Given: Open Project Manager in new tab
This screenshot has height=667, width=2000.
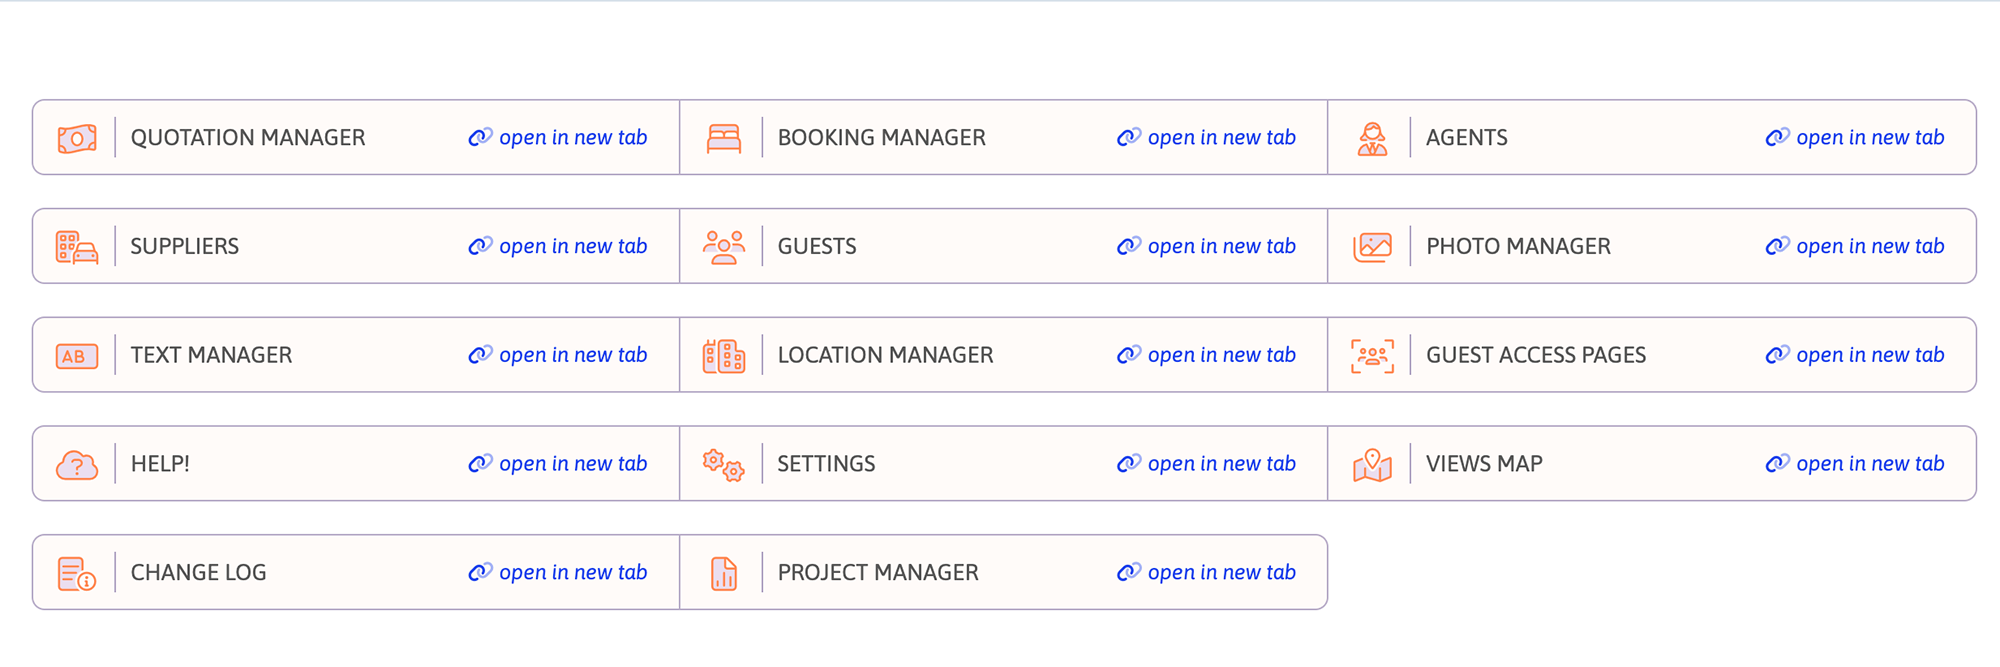Looking at the screenshot, I should coord(1221,574).
